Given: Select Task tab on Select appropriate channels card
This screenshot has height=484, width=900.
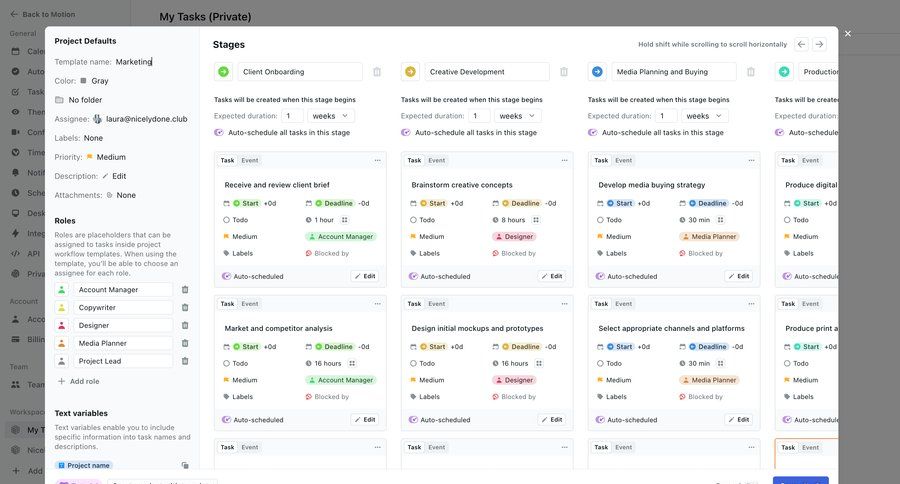Looking at the screenshot, I should click(x=601, y=304).
